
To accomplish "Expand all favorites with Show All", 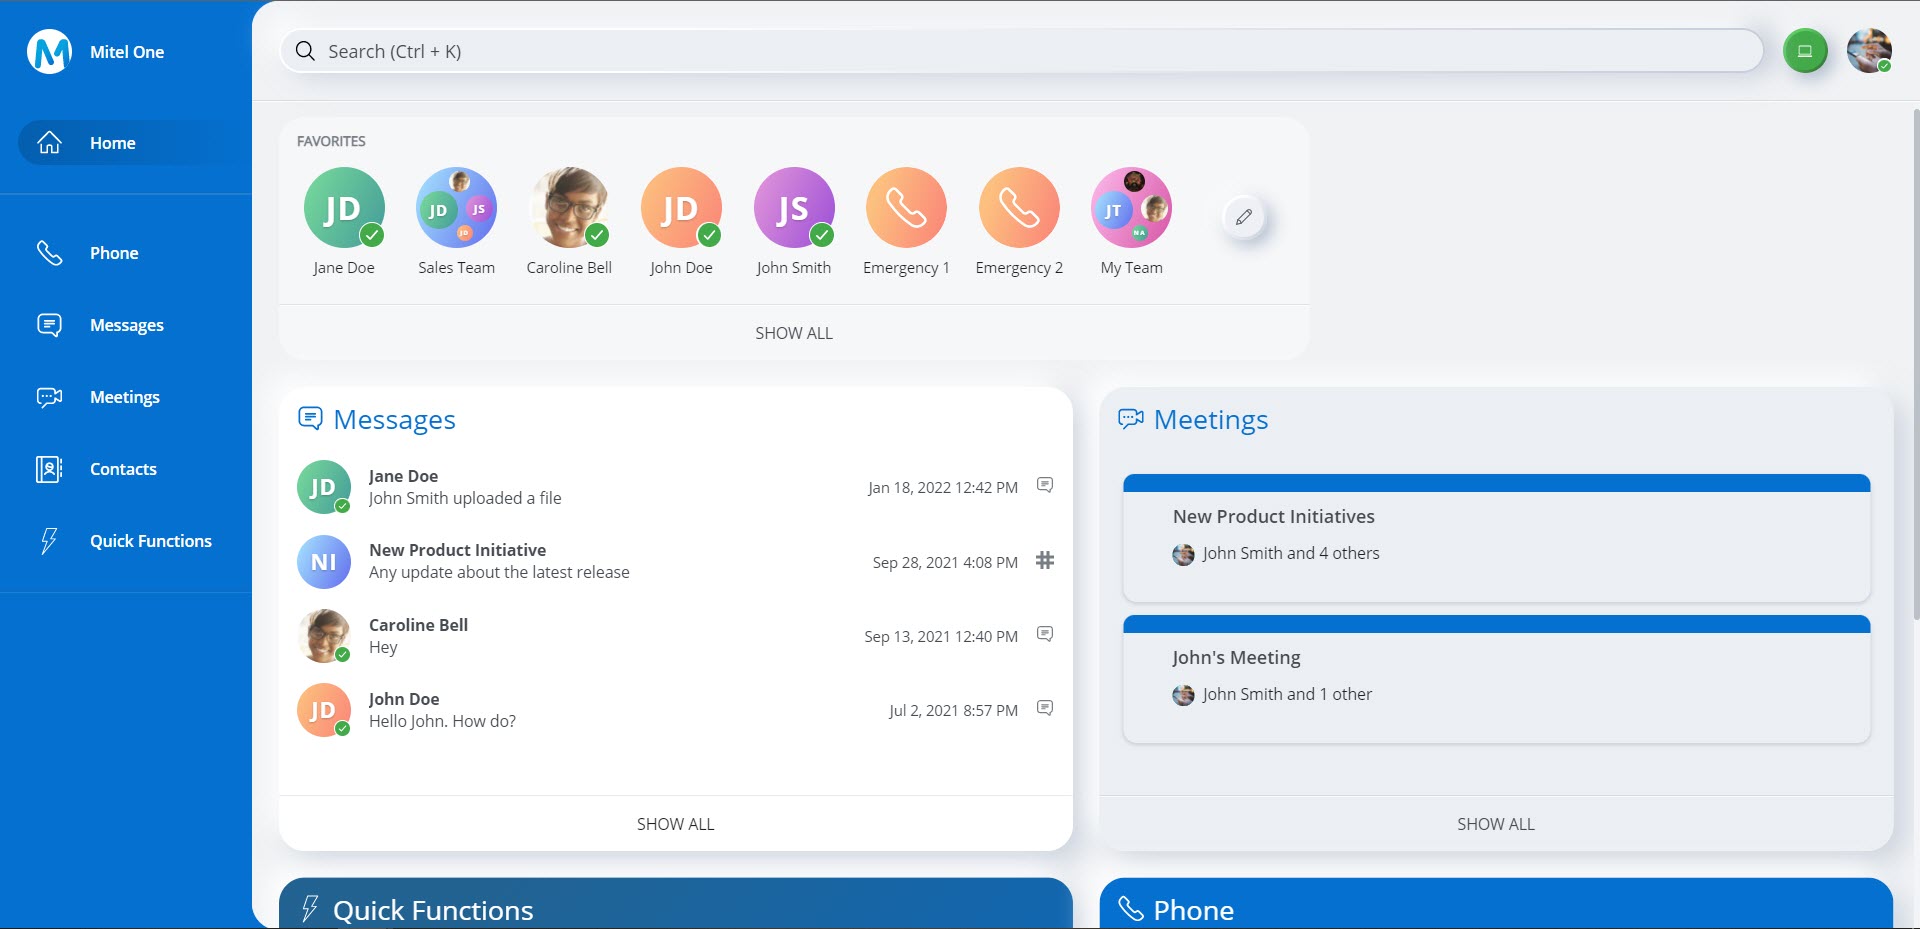I will [793, 333].
